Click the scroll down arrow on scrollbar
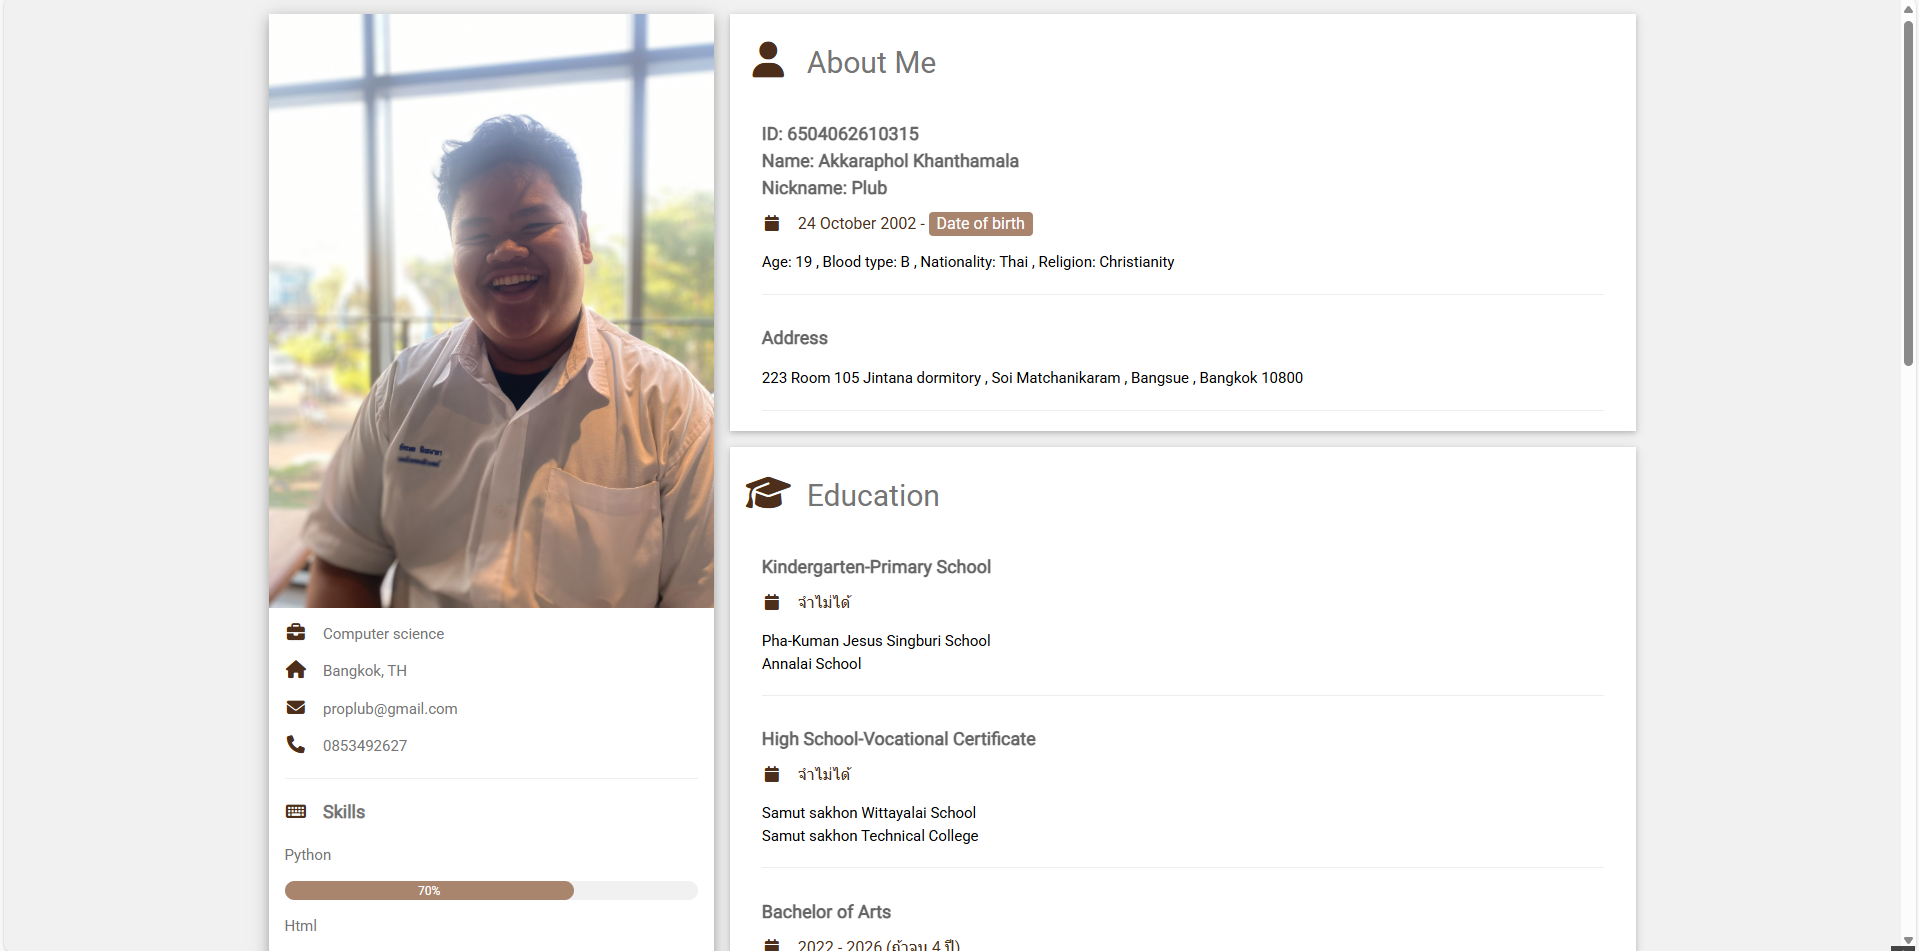 click(1908, 940)
